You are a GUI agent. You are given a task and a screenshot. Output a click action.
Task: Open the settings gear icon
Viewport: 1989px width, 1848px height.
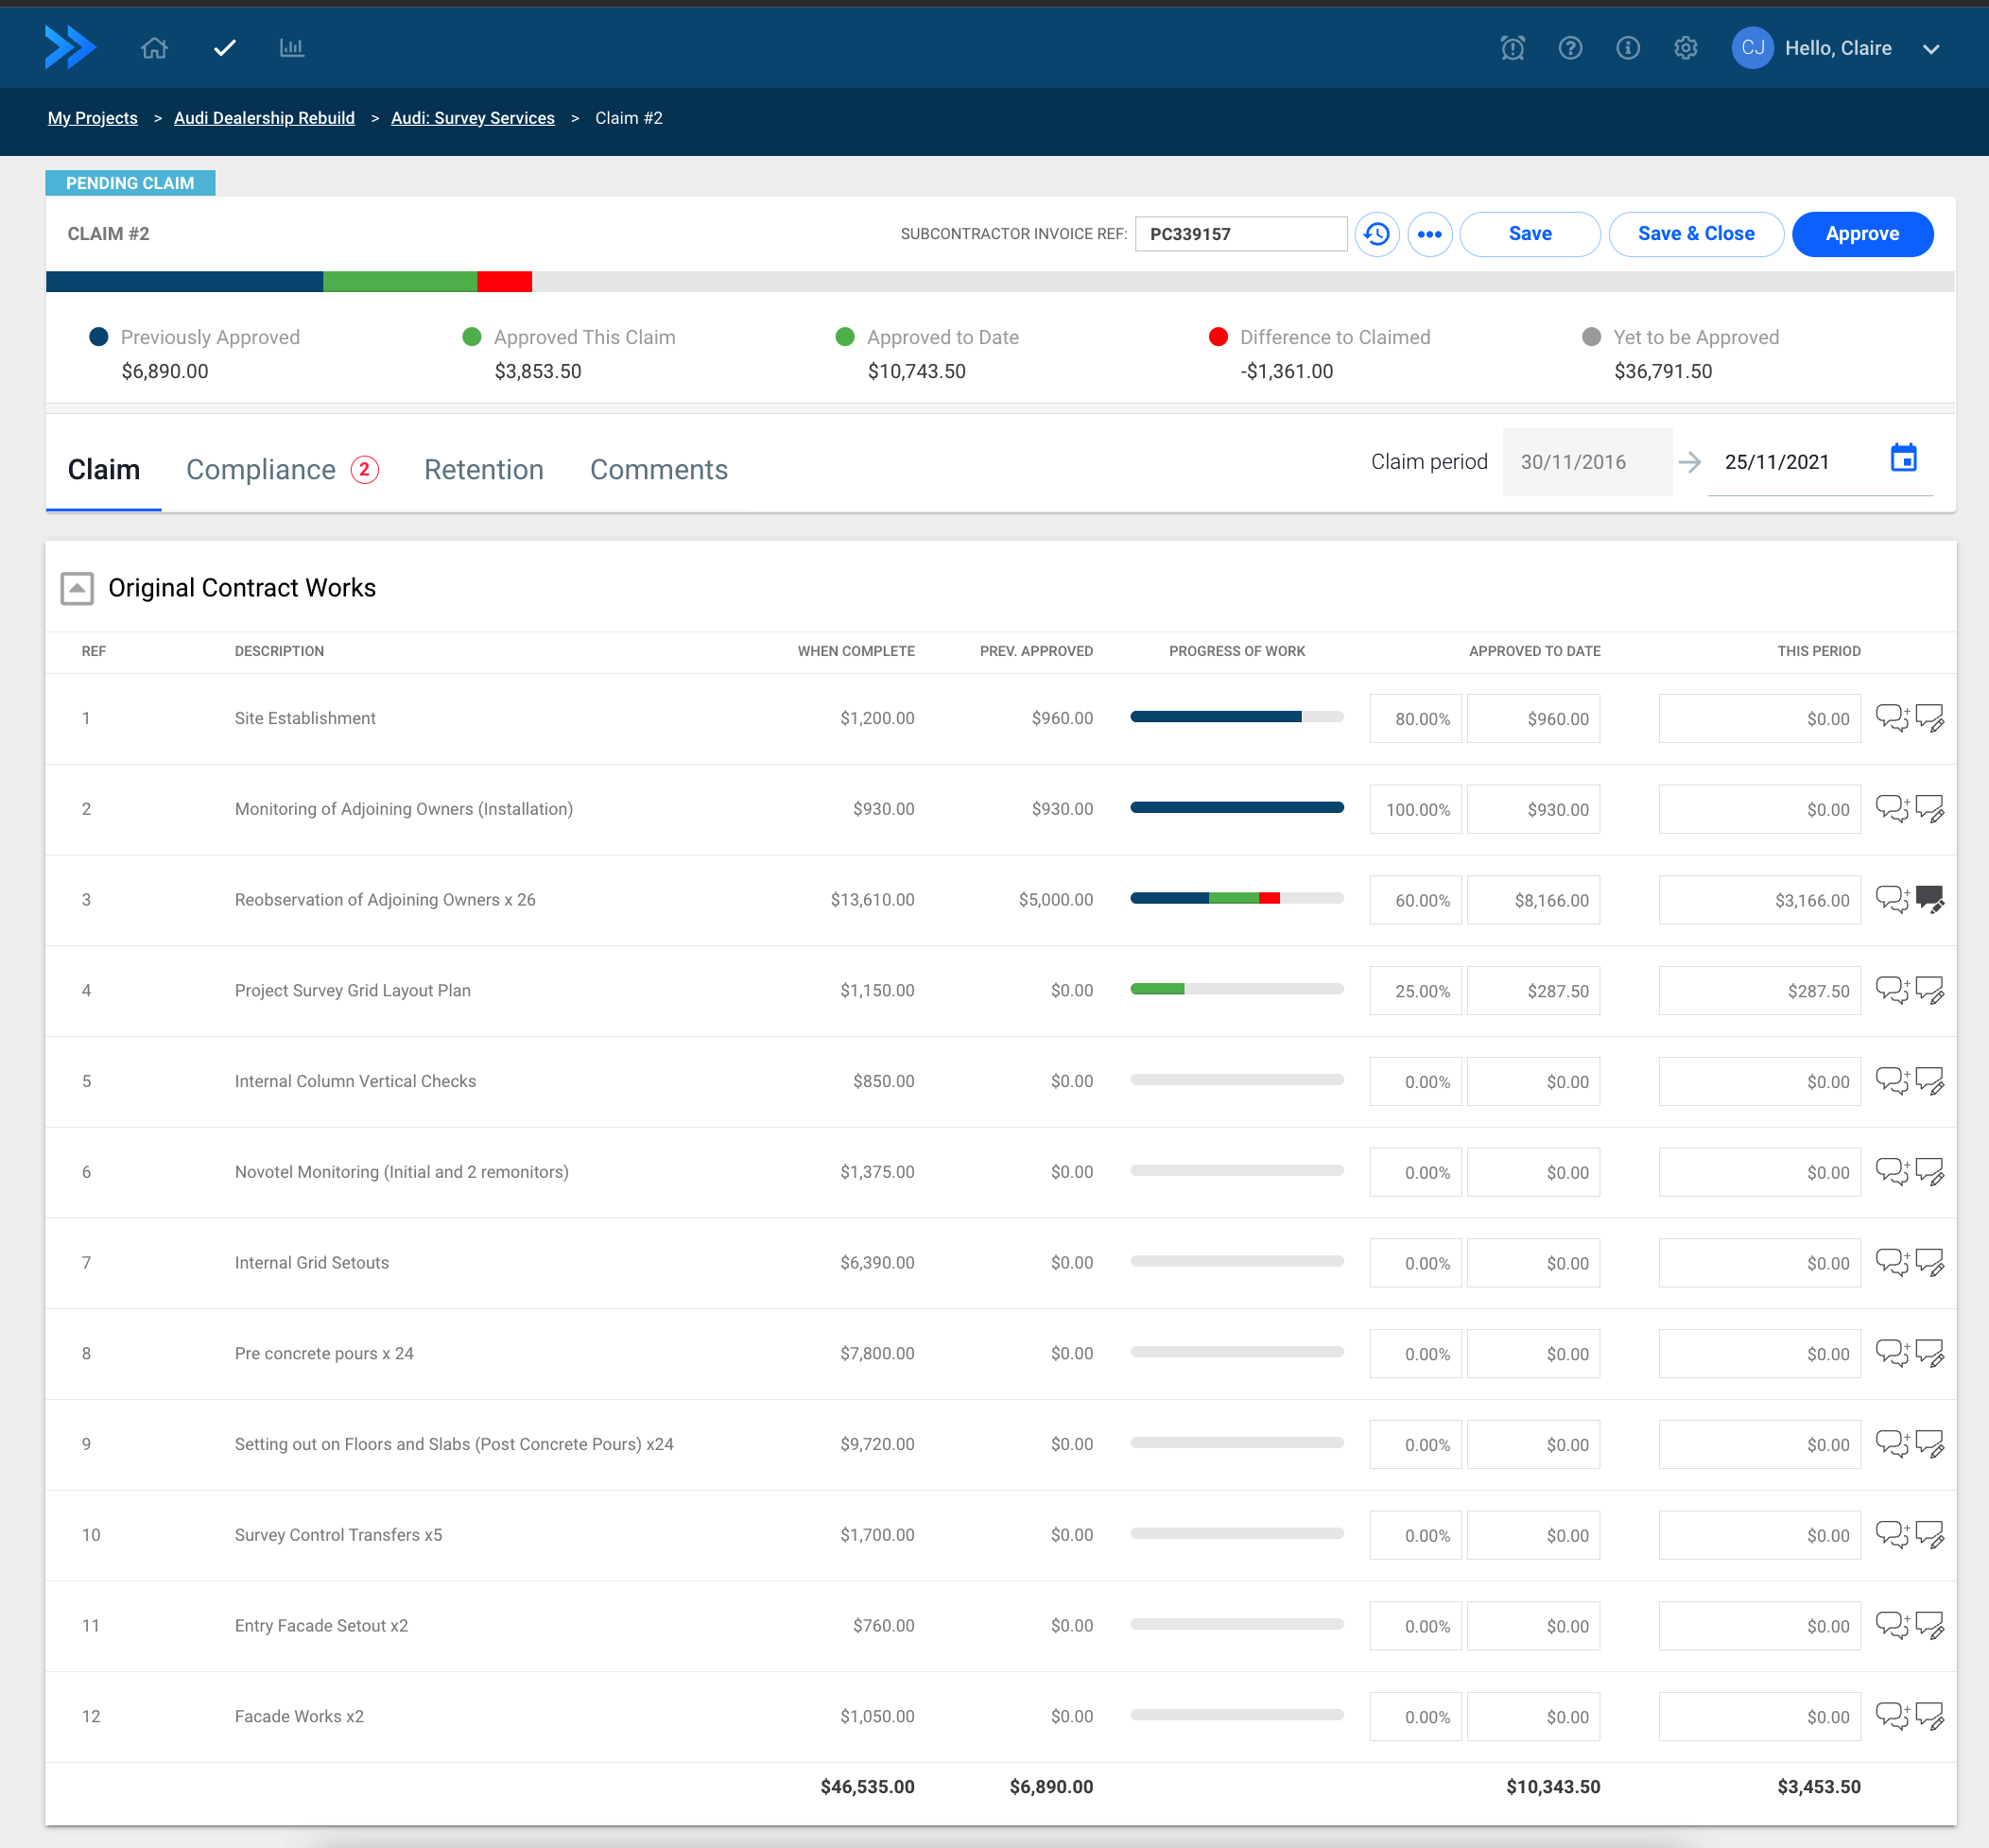(1686, 48)
